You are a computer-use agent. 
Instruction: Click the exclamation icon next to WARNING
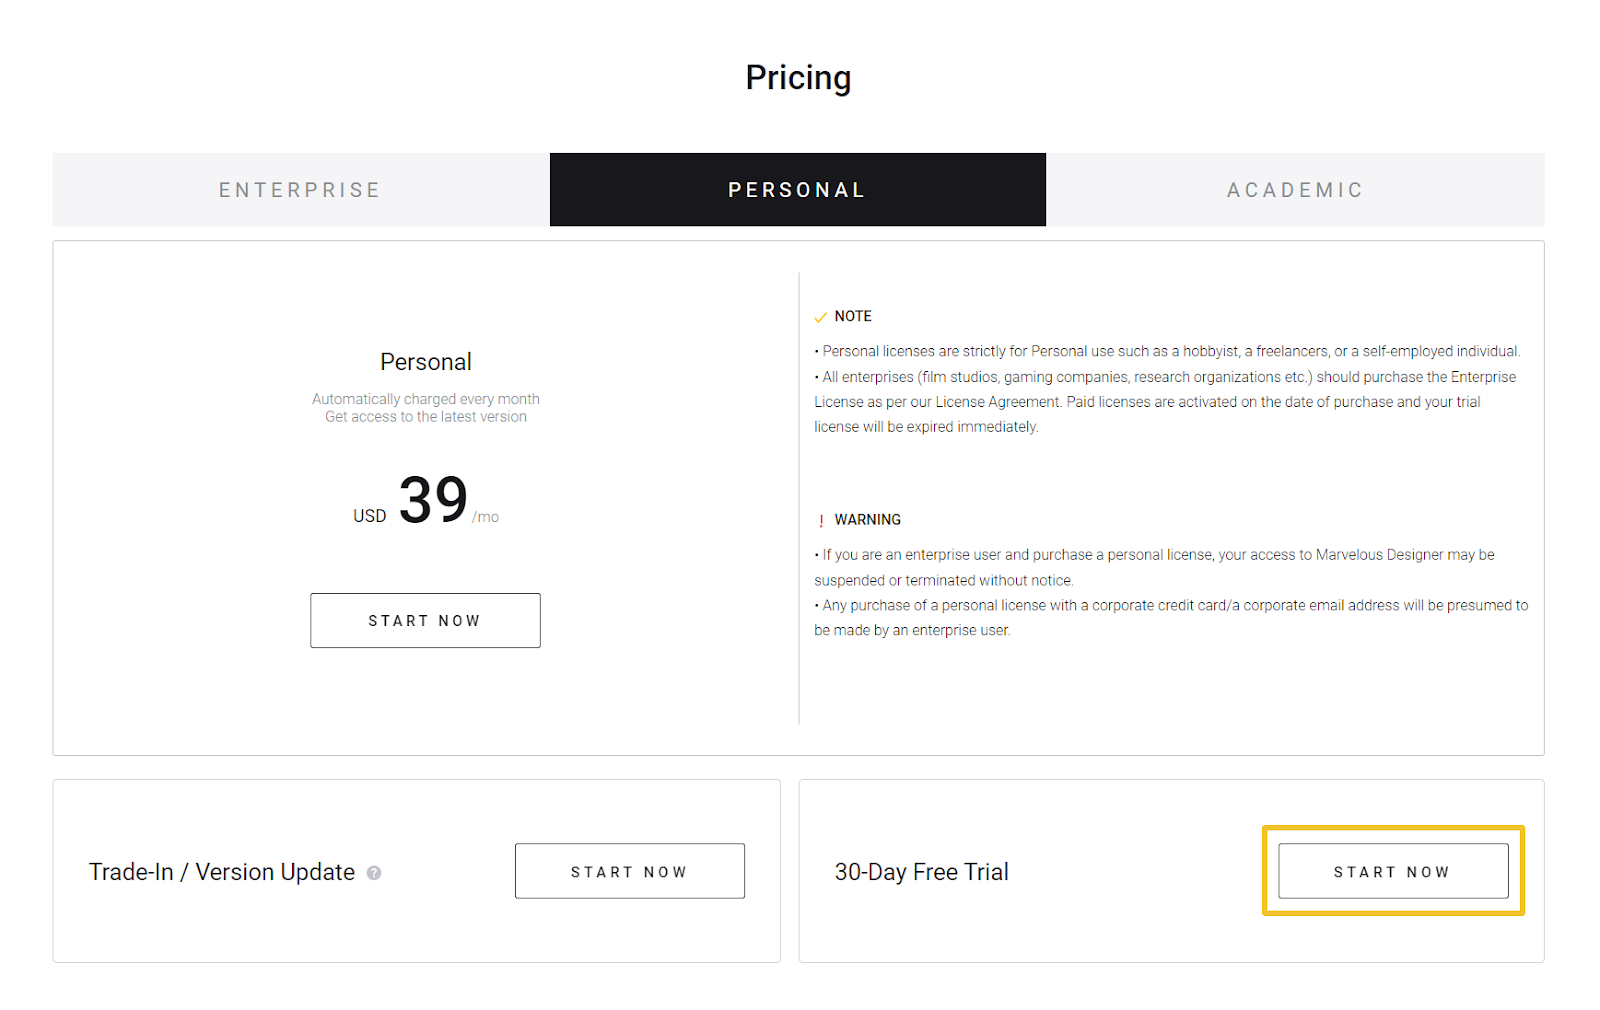tap(821, 521)
